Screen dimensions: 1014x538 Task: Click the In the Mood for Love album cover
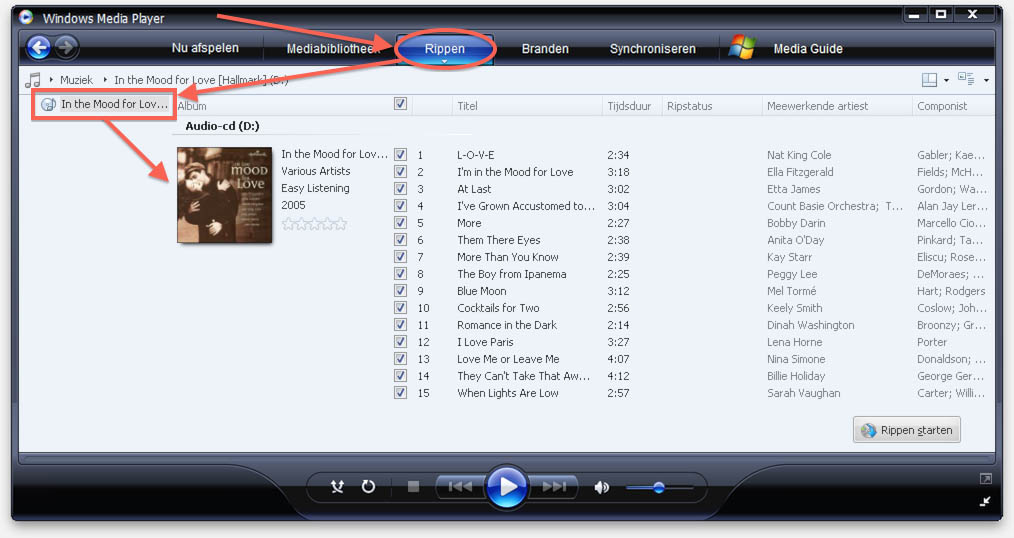(224, 195)
